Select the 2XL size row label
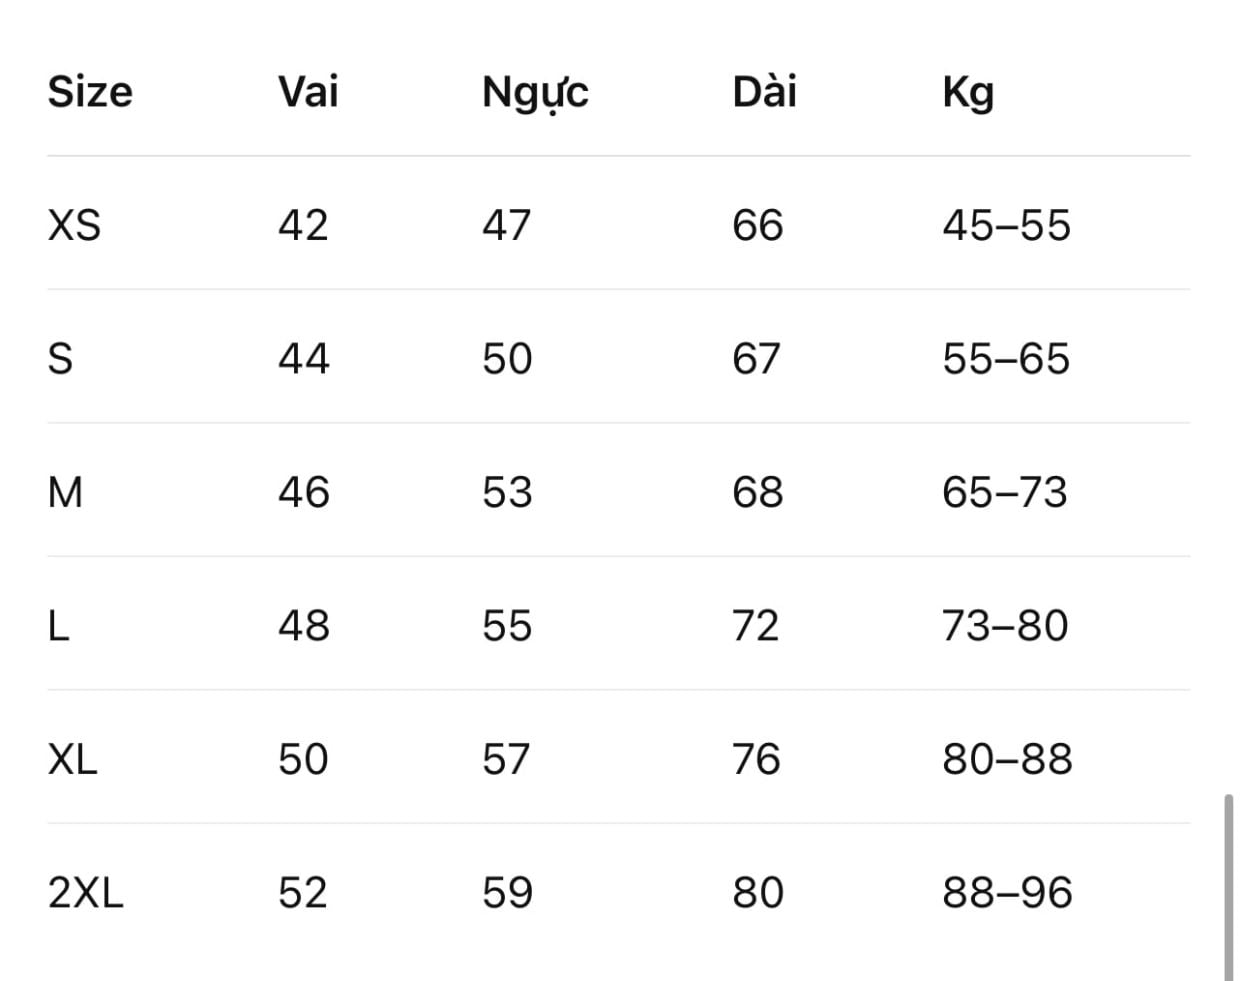This screenshot has height=981, width=1242. coord(85,893)
